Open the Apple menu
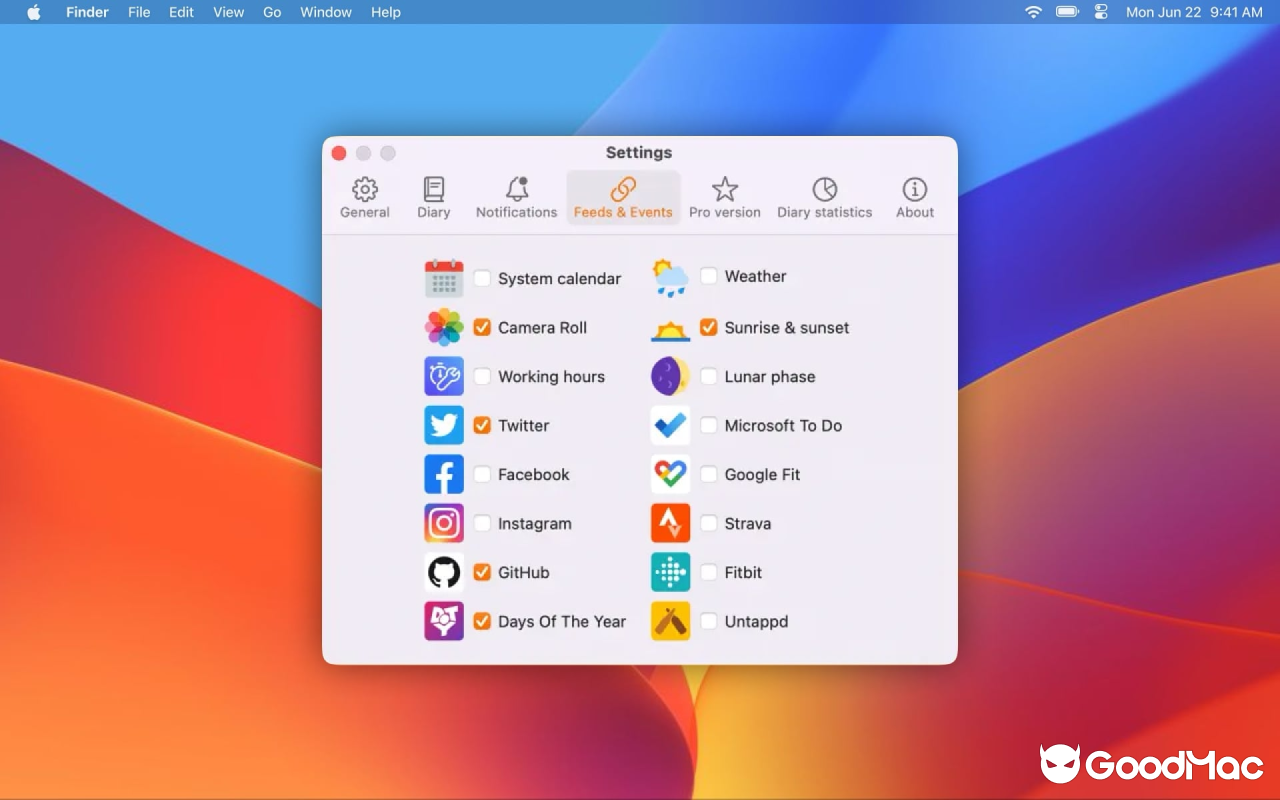This screenshot has height=800, width=1280. tap(34, 12)
